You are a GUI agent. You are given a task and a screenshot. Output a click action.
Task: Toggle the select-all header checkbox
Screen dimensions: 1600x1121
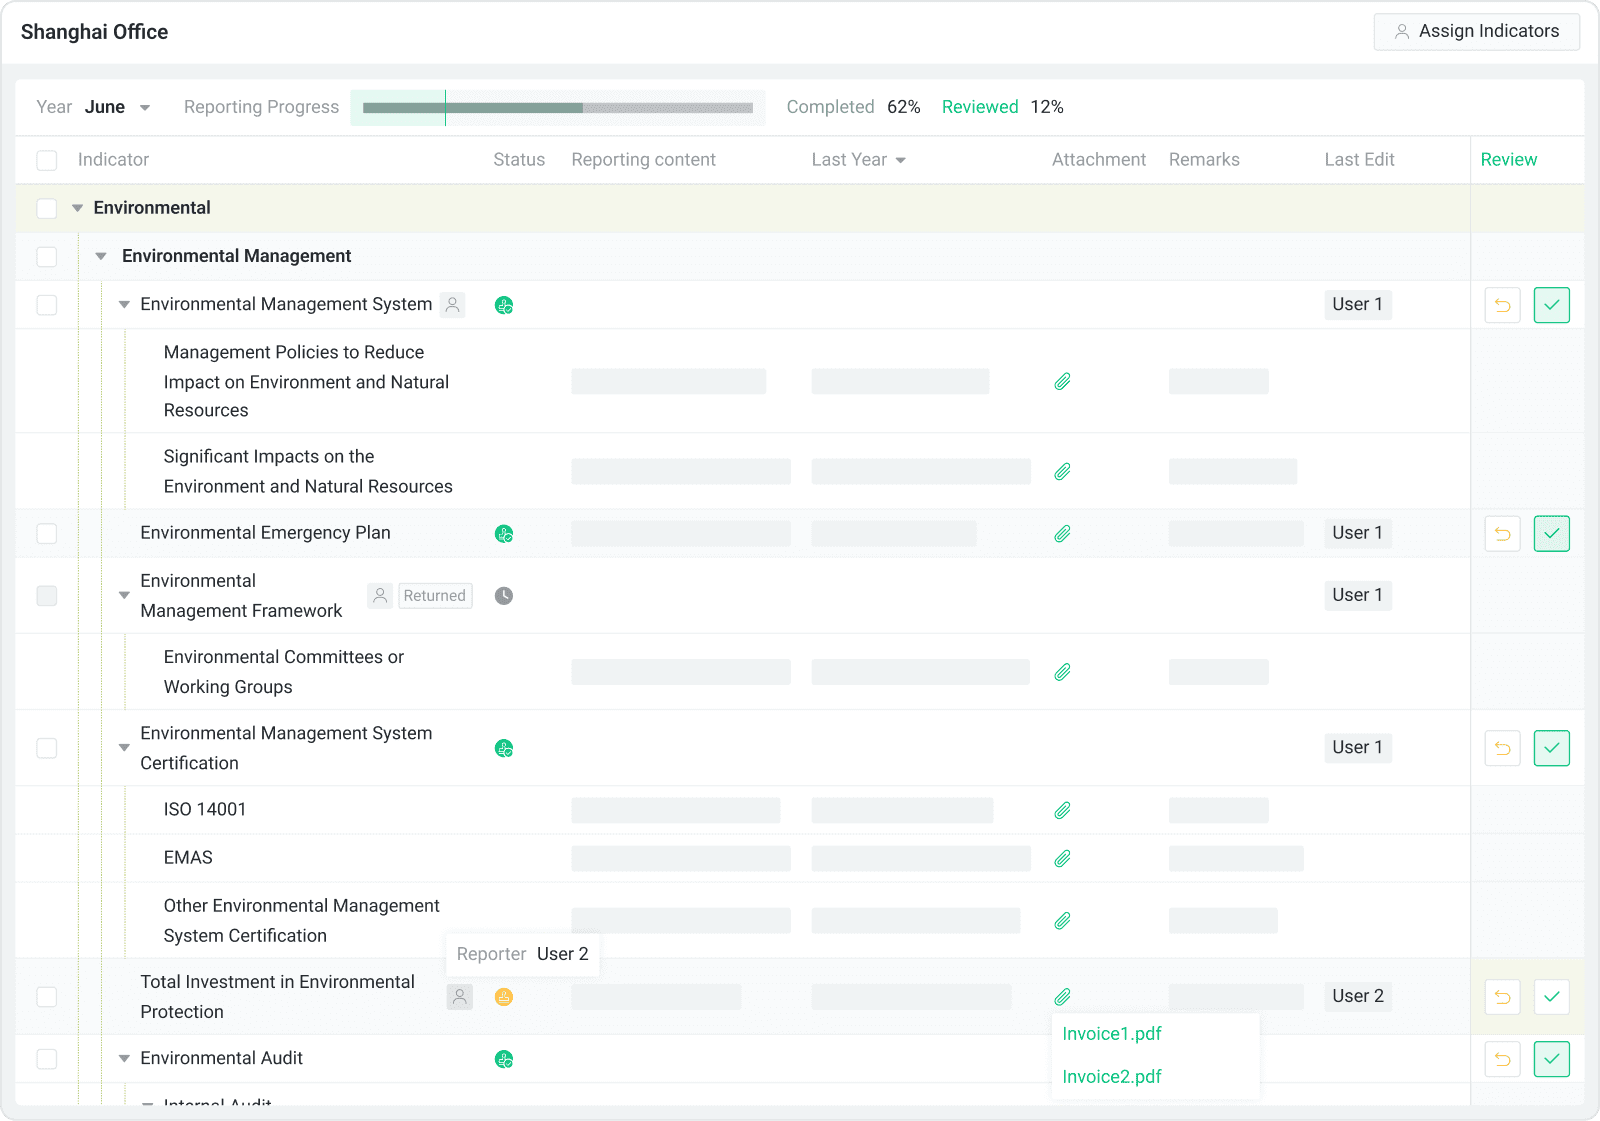(x=47, y=160)
